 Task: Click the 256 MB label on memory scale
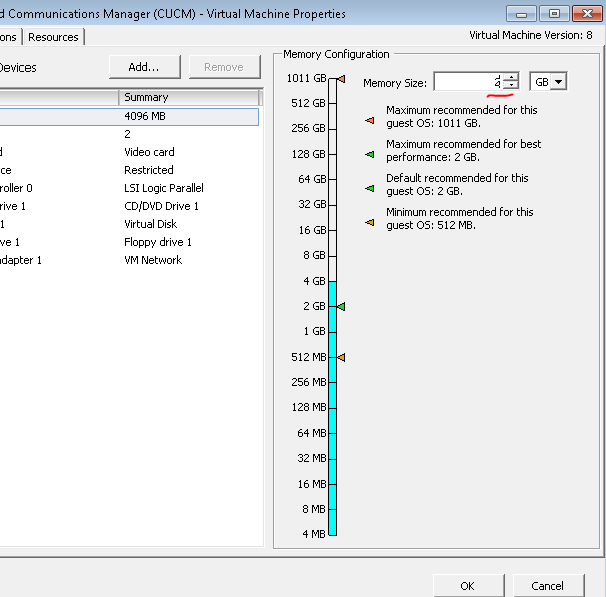[309, 382]
